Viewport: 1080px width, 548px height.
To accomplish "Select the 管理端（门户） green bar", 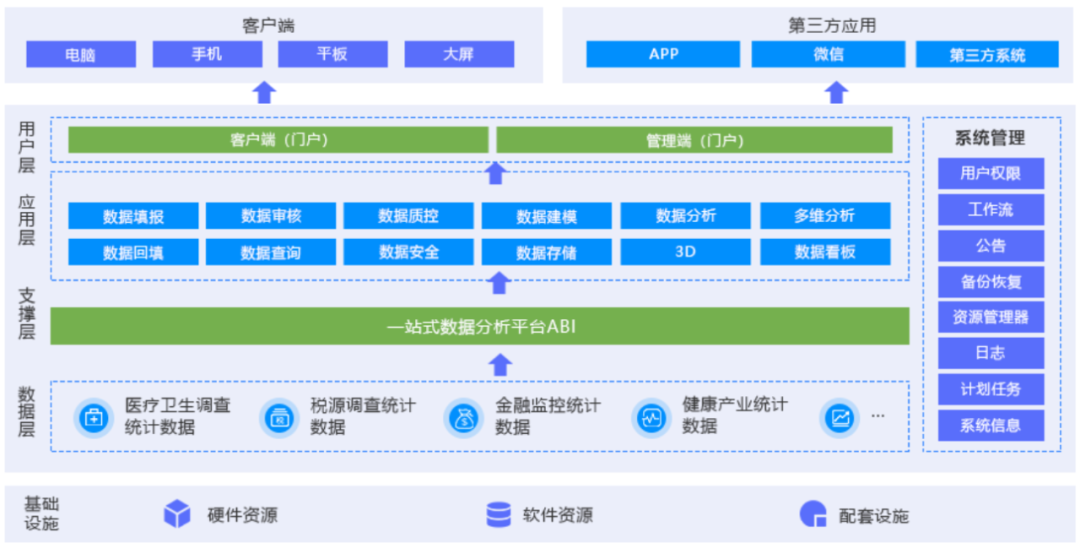I will pos(694,140).
